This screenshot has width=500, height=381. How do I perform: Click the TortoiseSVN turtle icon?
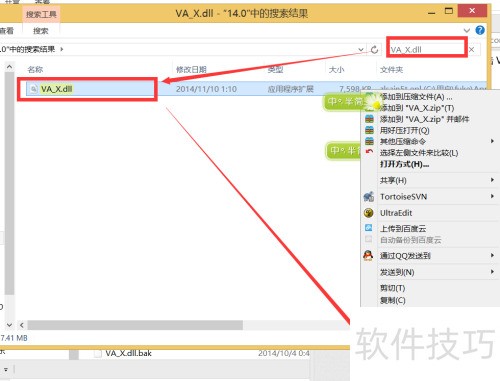point(369,197)
